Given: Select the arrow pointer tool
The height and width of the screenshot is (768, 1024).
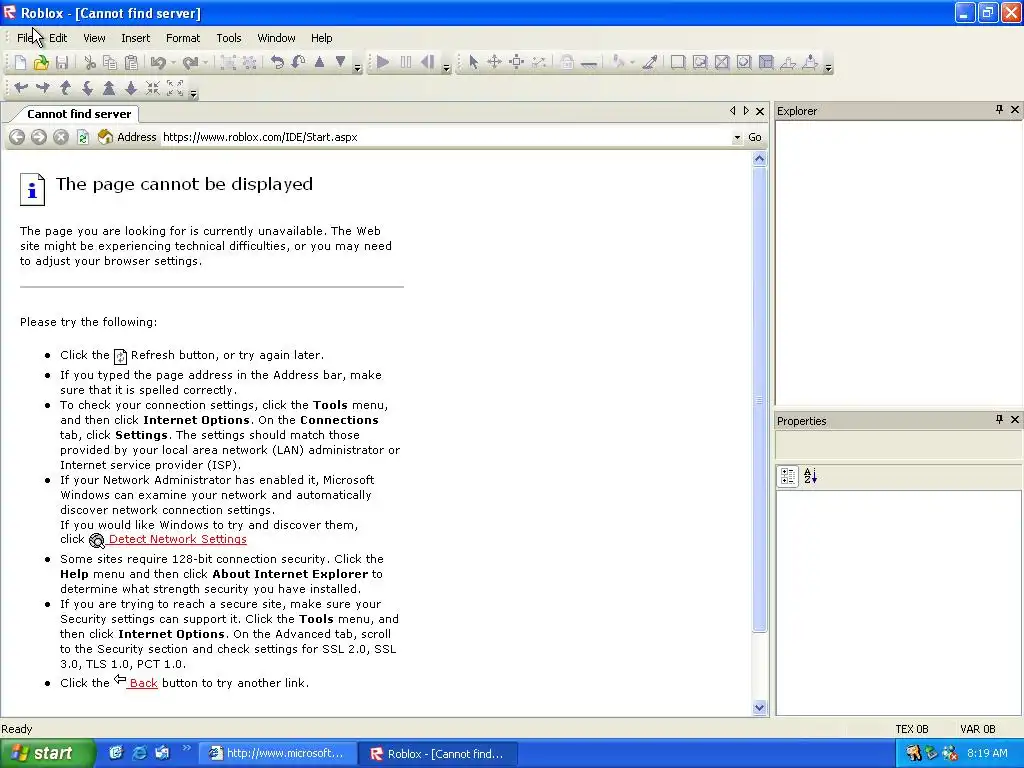Looking at the screenshot, I should coord(473,63).
